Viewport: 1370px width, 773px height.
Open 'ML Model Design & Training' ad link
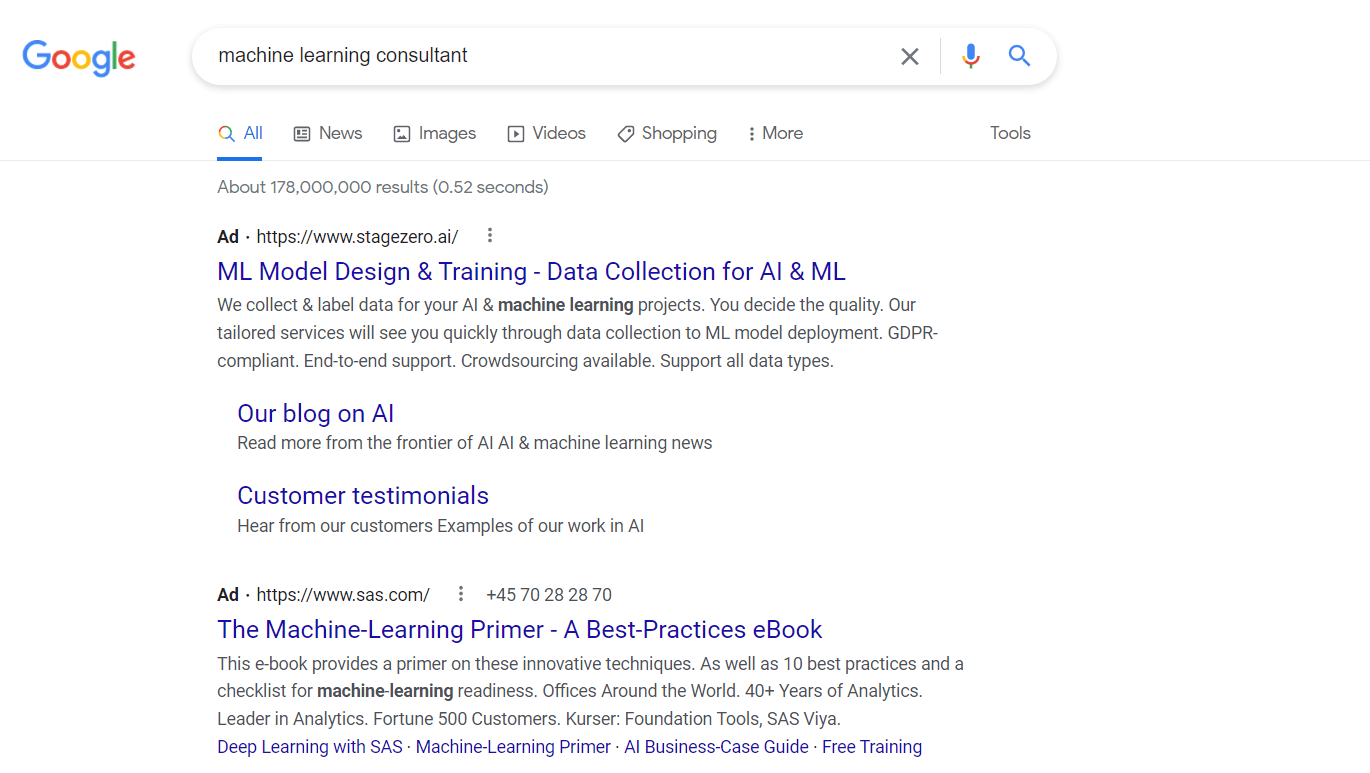(x=531, y=272)
